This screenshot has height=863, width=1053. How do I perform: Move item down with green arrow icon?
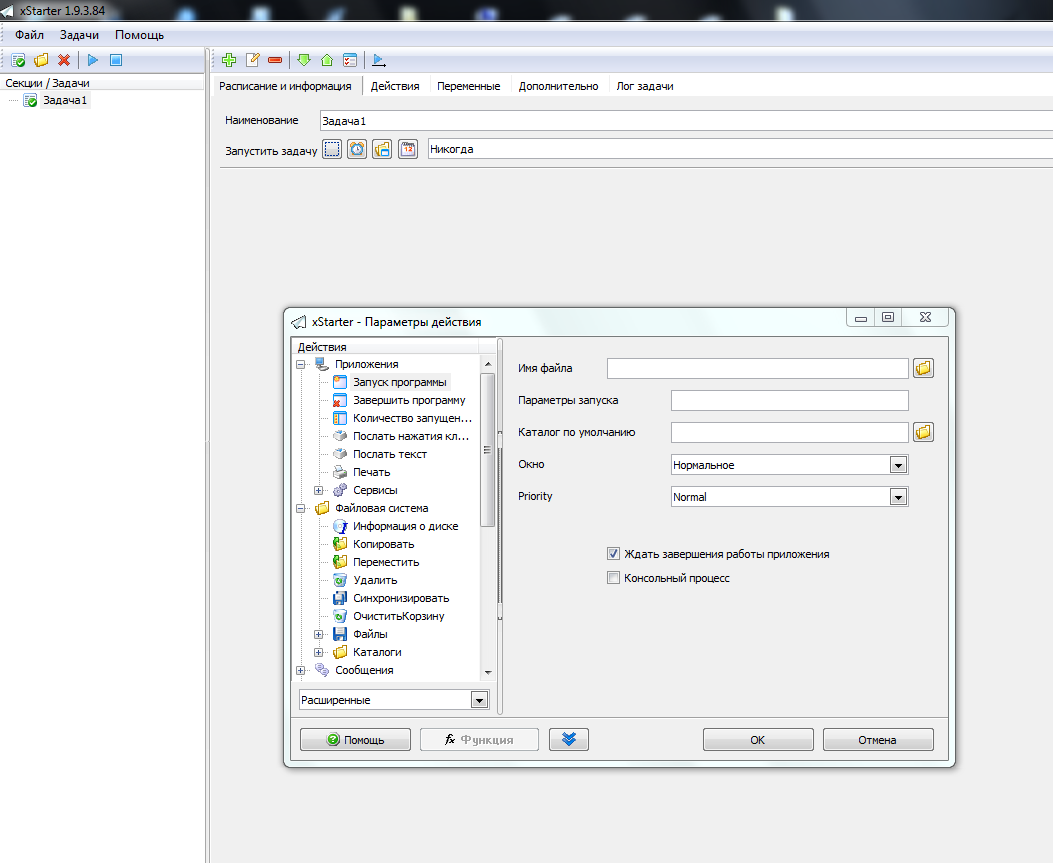[304, 60]
